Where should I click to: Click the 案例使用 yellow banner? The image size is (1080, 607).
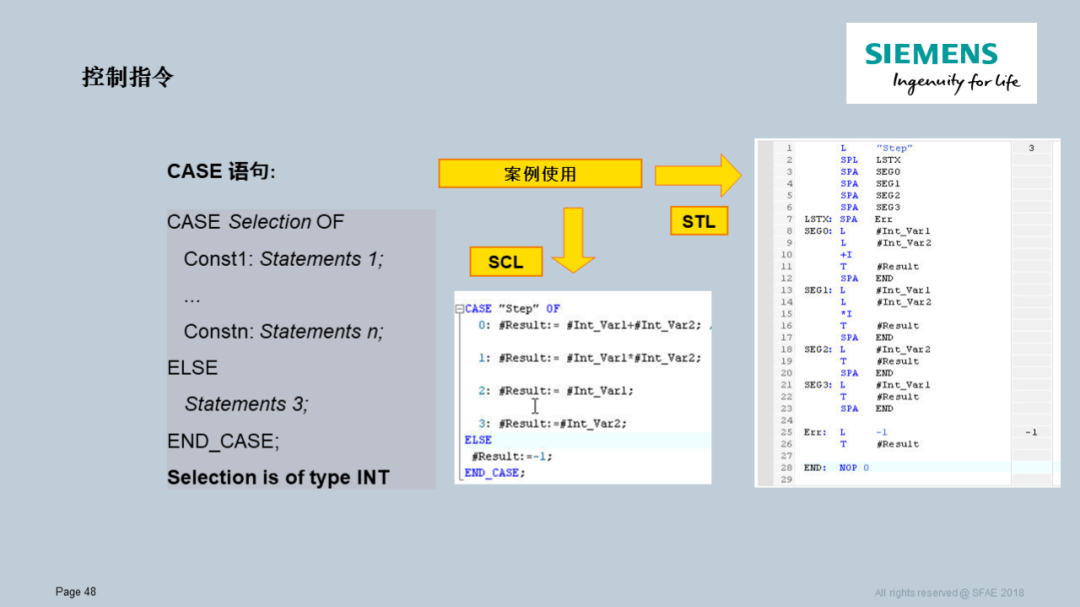click(x=540, y=172)
